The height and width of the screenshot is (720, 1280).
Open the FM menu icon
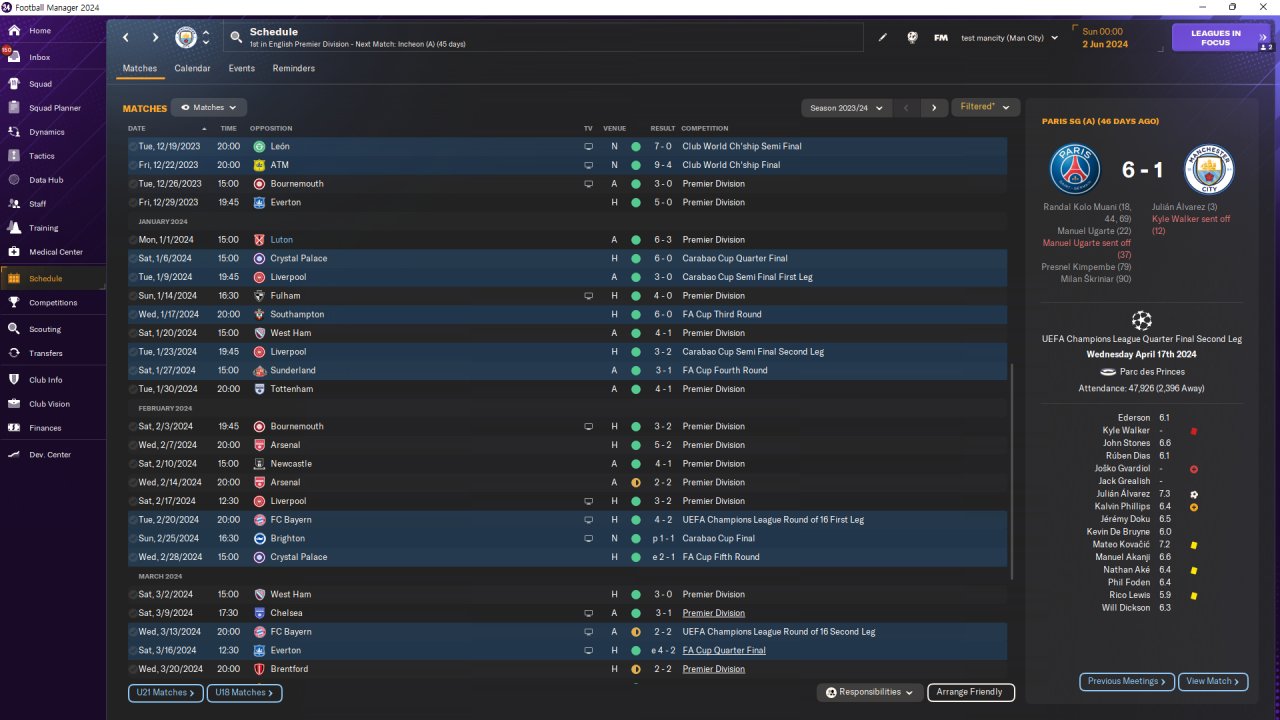coord(941,38)
